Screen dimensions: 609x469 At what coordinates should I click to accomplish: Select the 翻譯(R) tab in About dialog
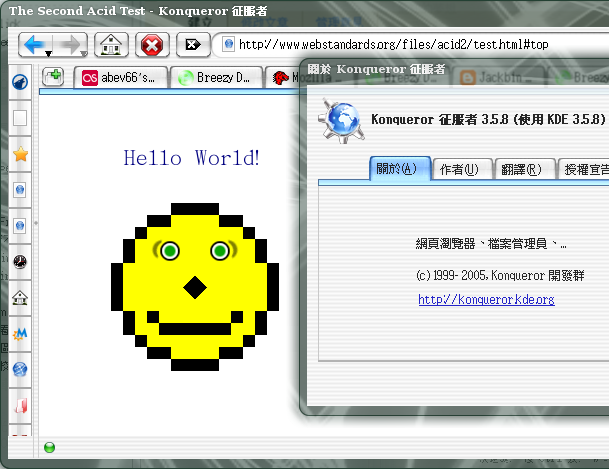524,169
